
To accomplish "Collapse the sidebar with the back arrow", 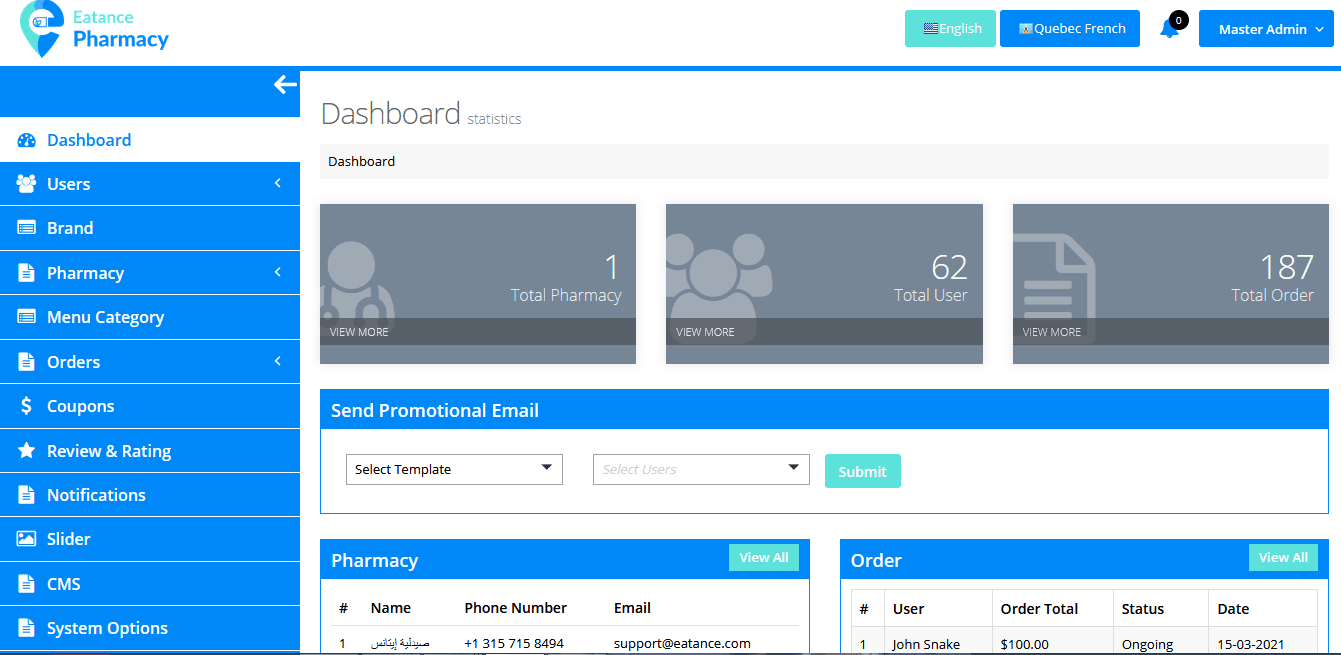I will [285, 84].
